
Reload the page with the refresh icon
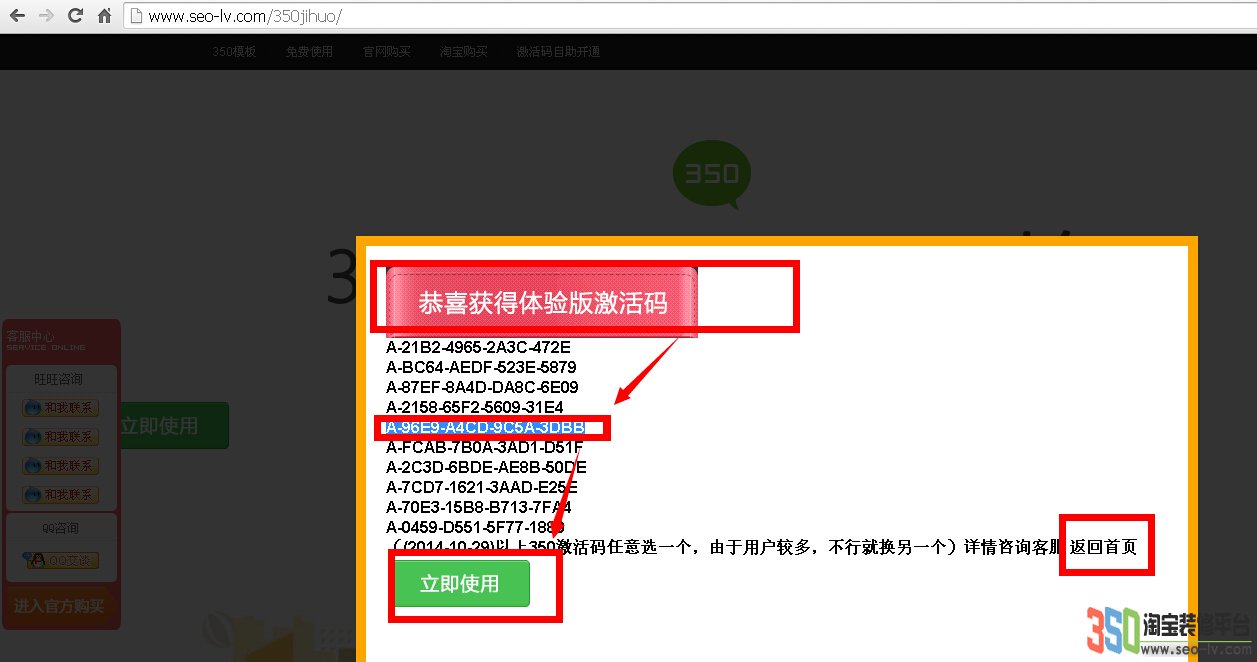coord(75,16)
